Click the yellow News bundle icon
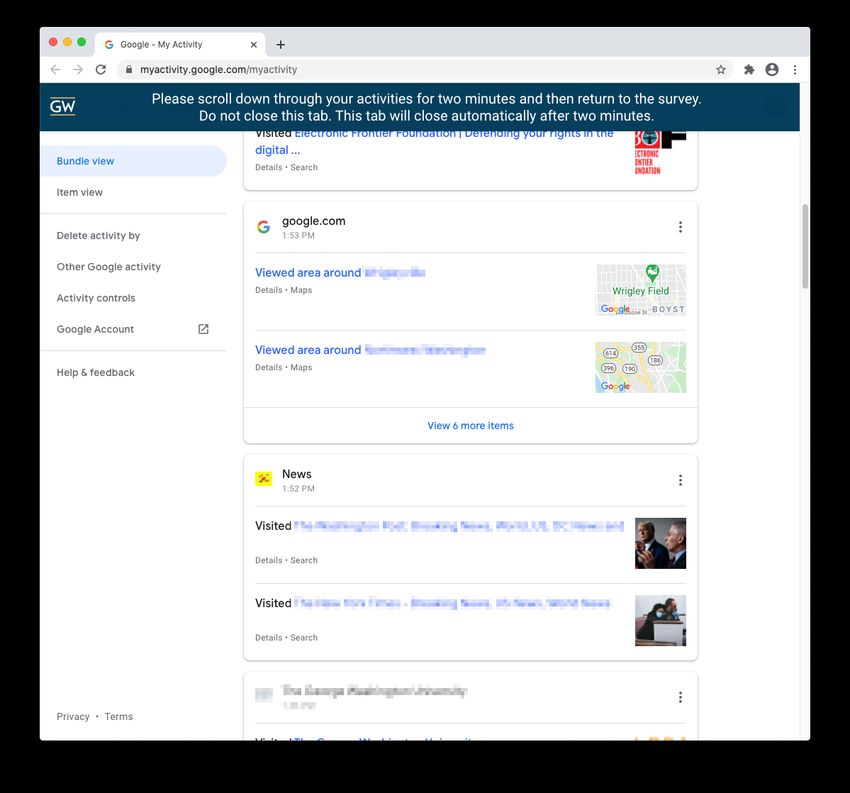This screenshot has height=793, width=850. (263, 479)
